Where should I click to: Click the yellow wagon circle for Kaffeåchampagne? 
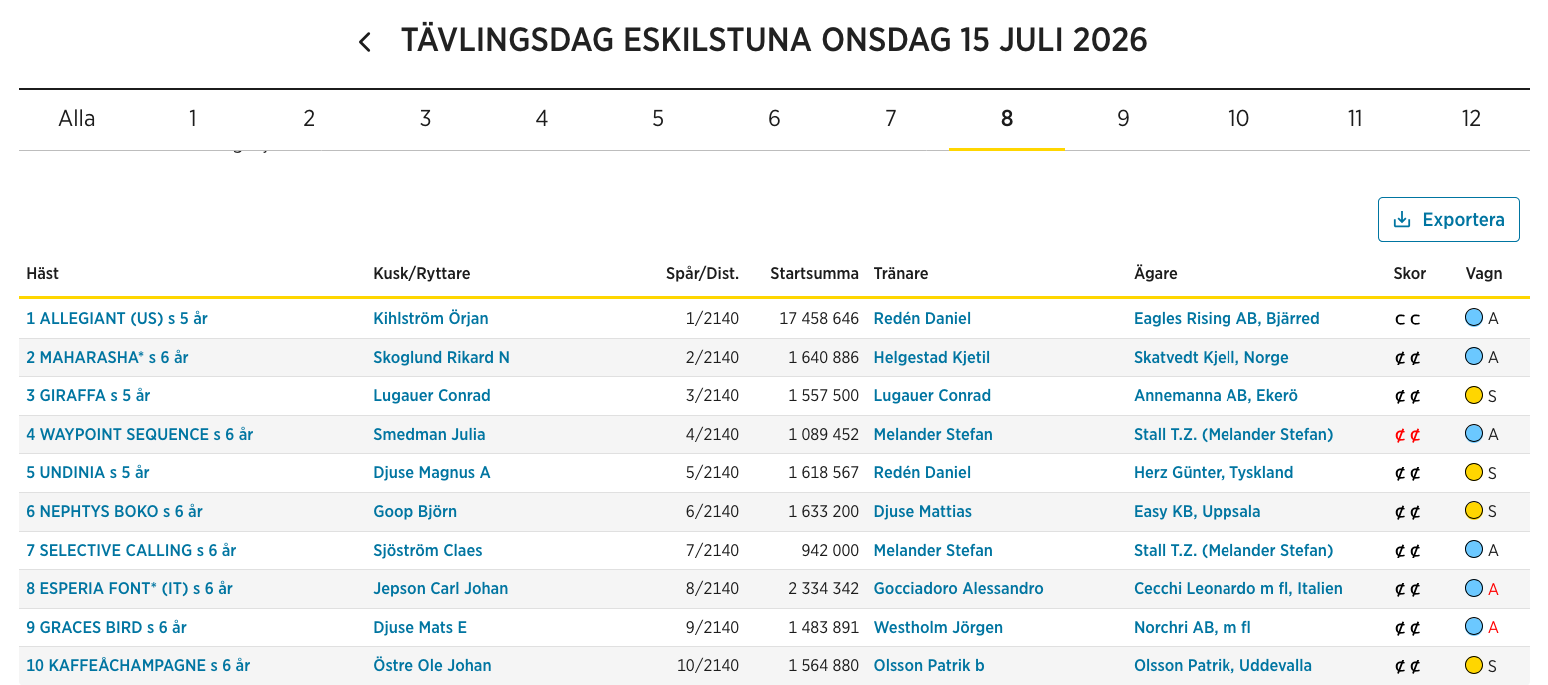point(1473,665)
